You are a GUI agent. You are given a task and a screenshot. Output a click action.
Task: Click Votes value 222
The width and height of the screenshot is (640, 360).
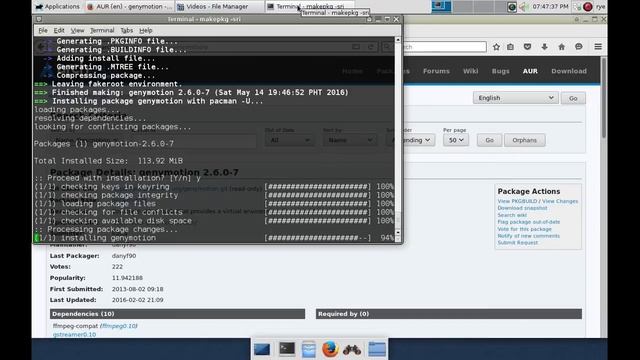click(117, 267)
